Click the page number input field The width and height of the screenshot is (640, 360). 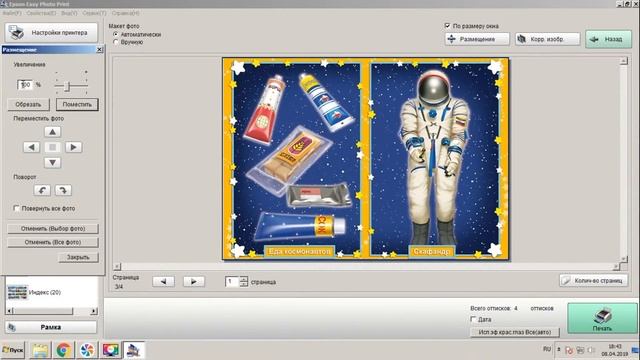pyautogui.click(x=232, y=282)
